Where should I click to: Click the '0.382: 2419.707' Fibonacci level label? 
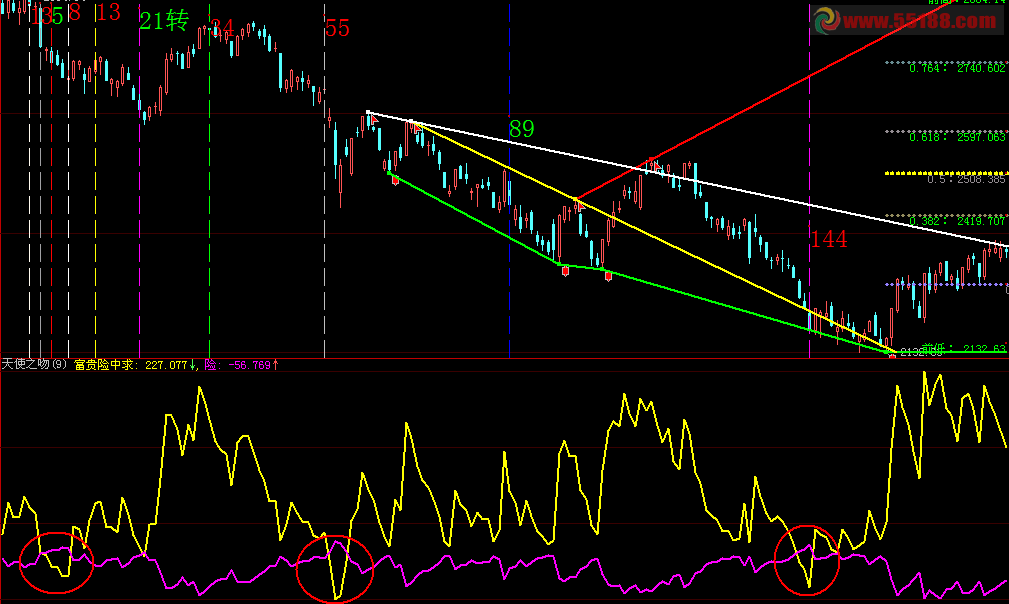tap(957, 221)
